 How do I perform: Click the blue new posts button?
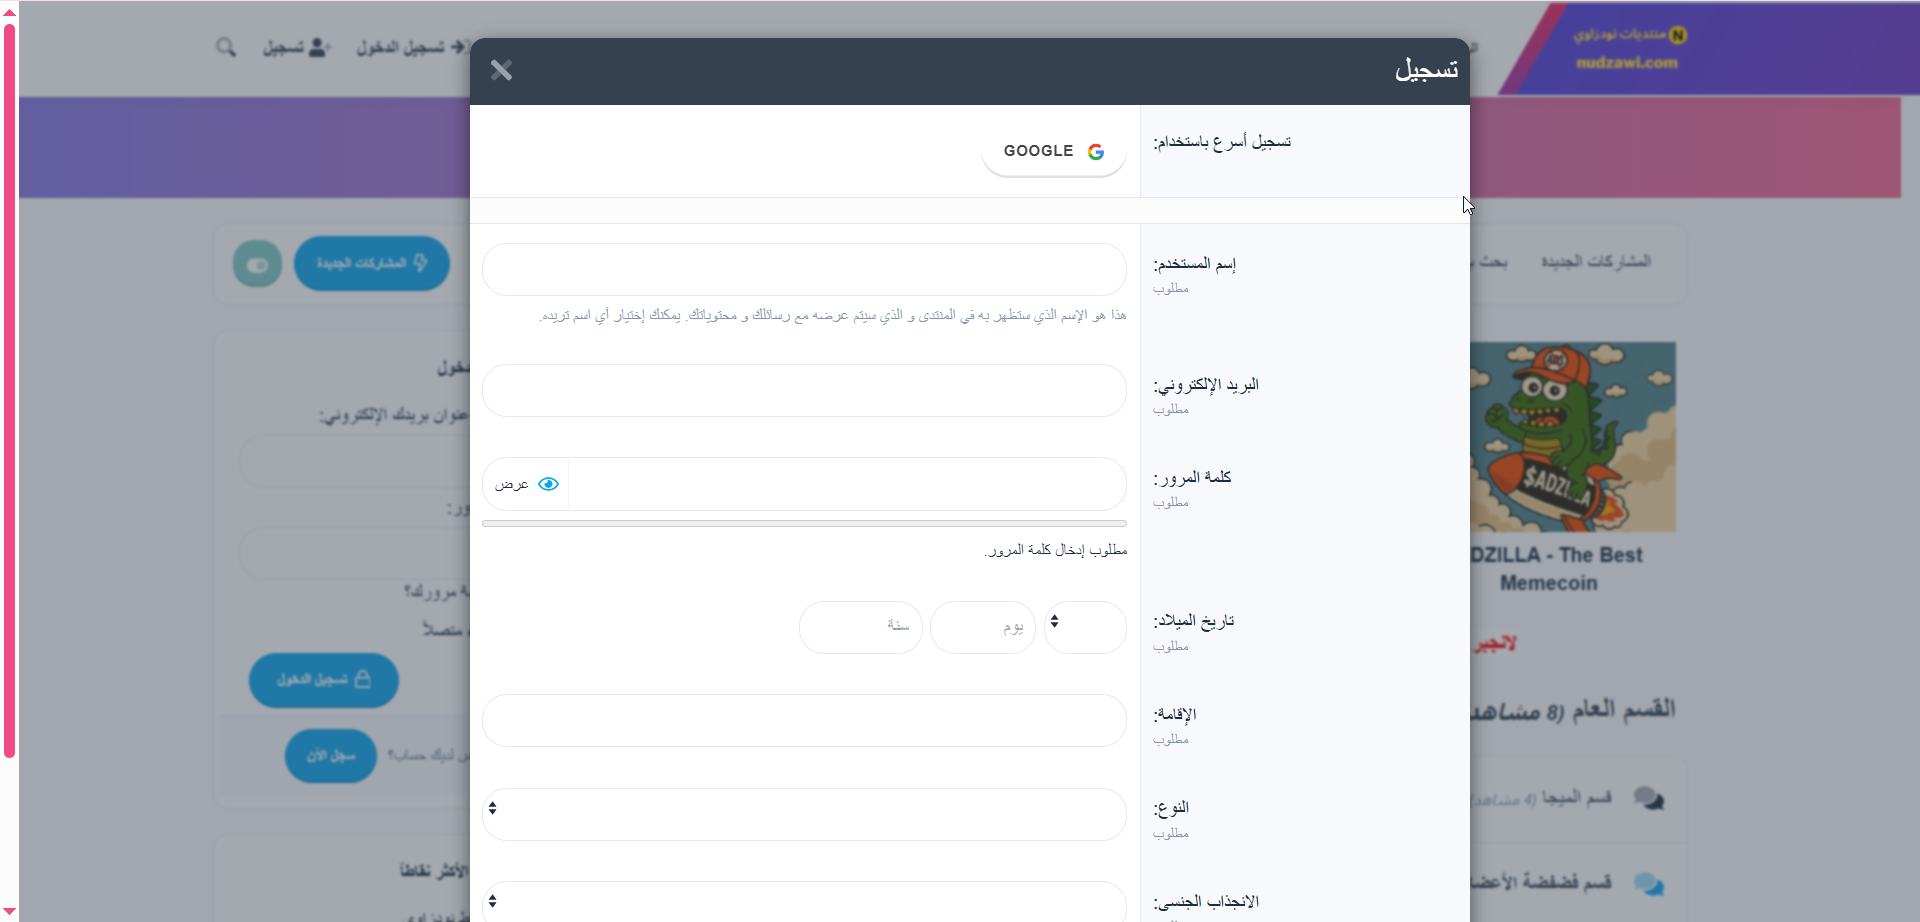pos(371,264)
